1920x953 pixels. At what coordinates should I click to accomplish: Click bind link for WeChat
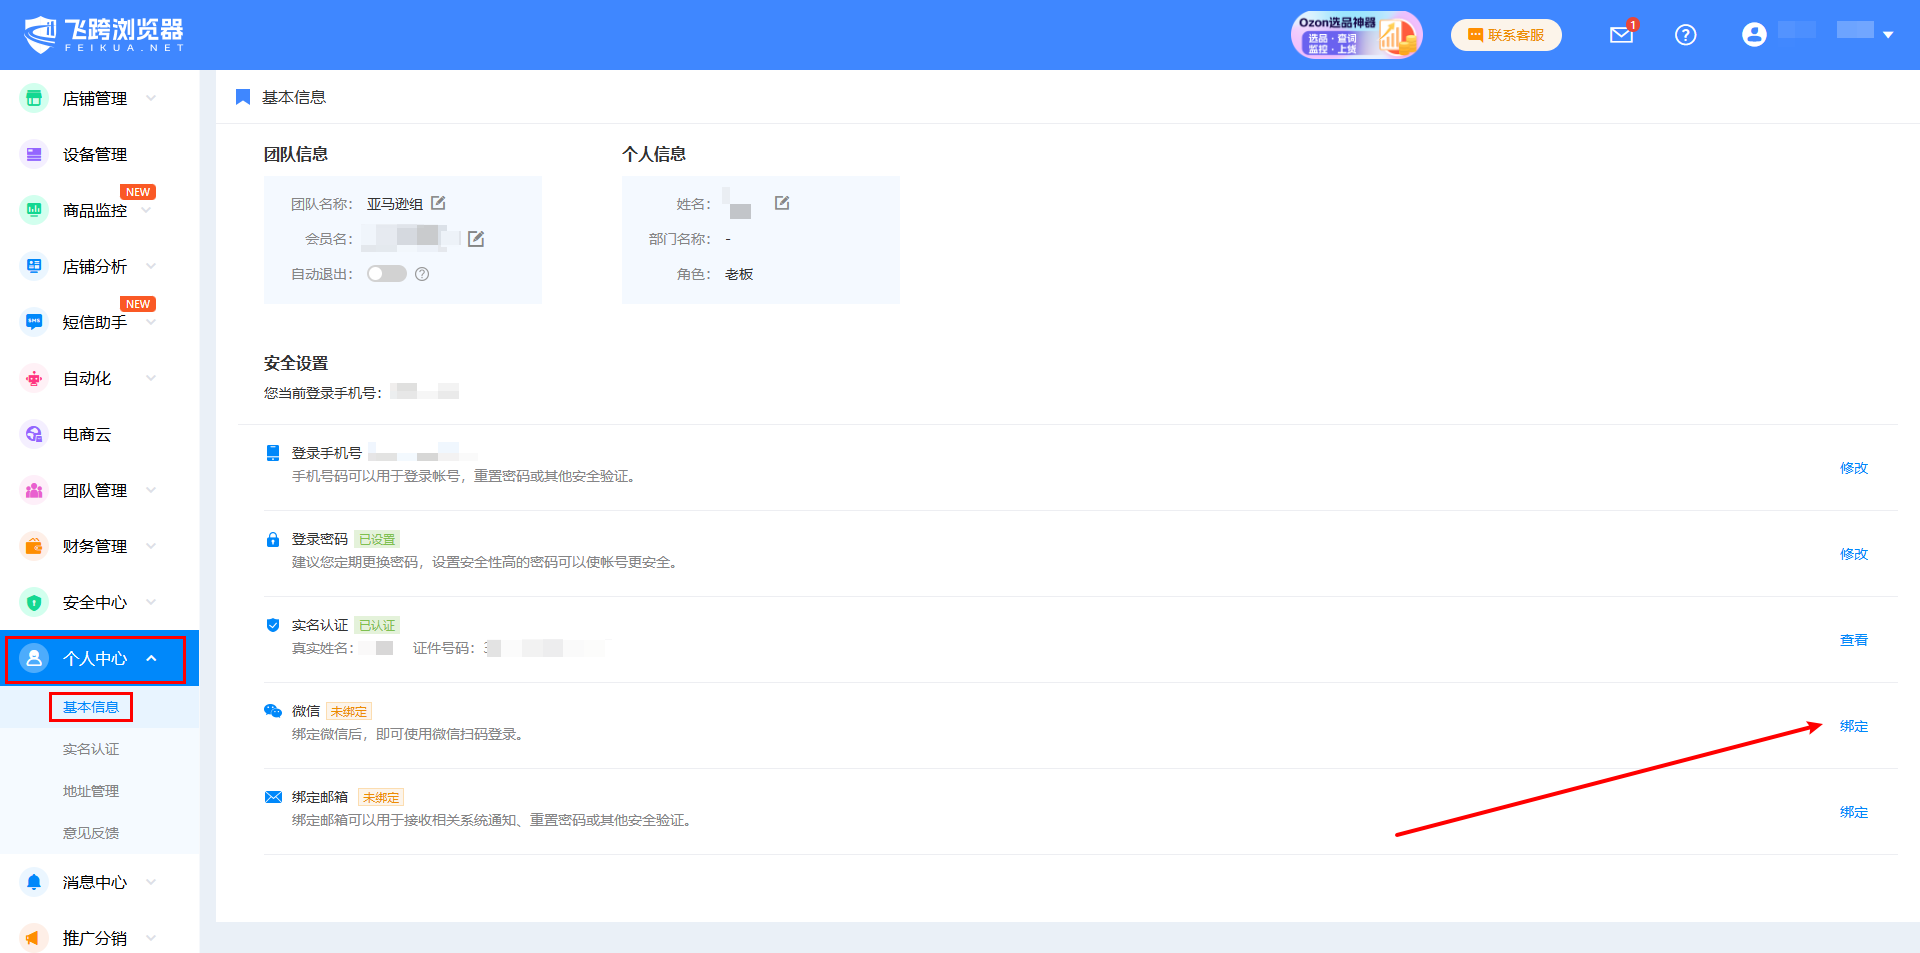point(1853,726)
